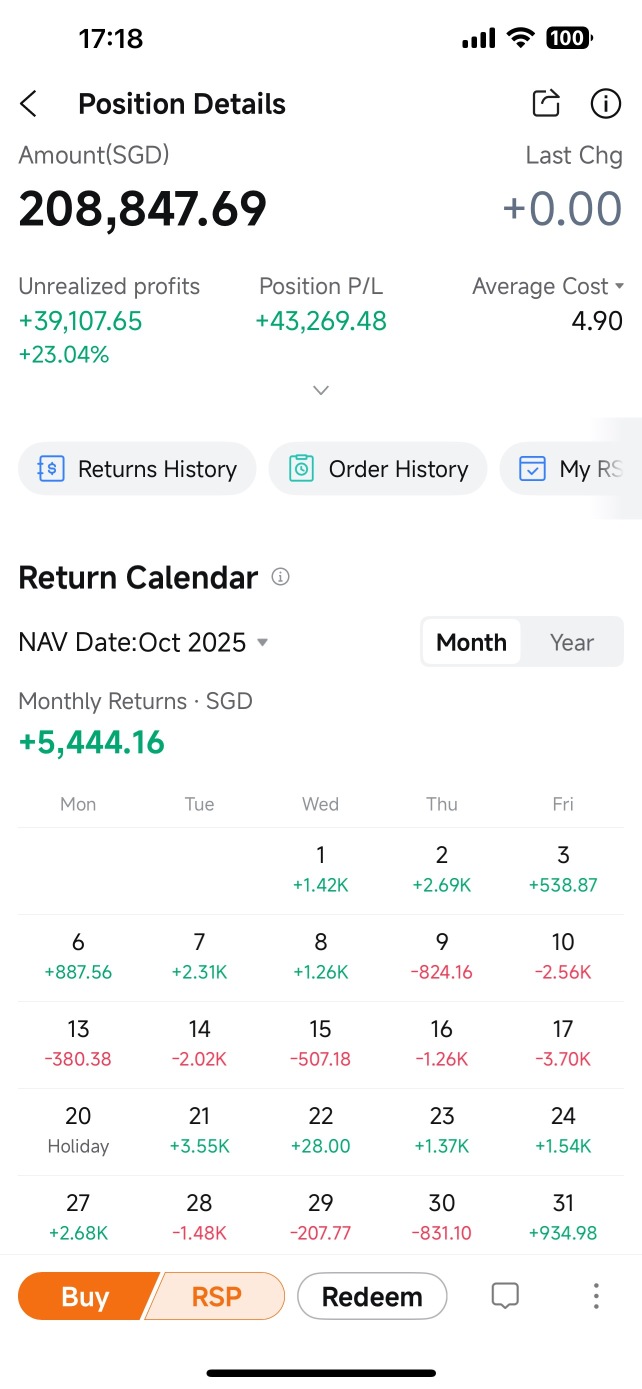This screenshot has width=642, height=1389.
Task: Select October 17 showing -3.70K
Action: 563,1043
